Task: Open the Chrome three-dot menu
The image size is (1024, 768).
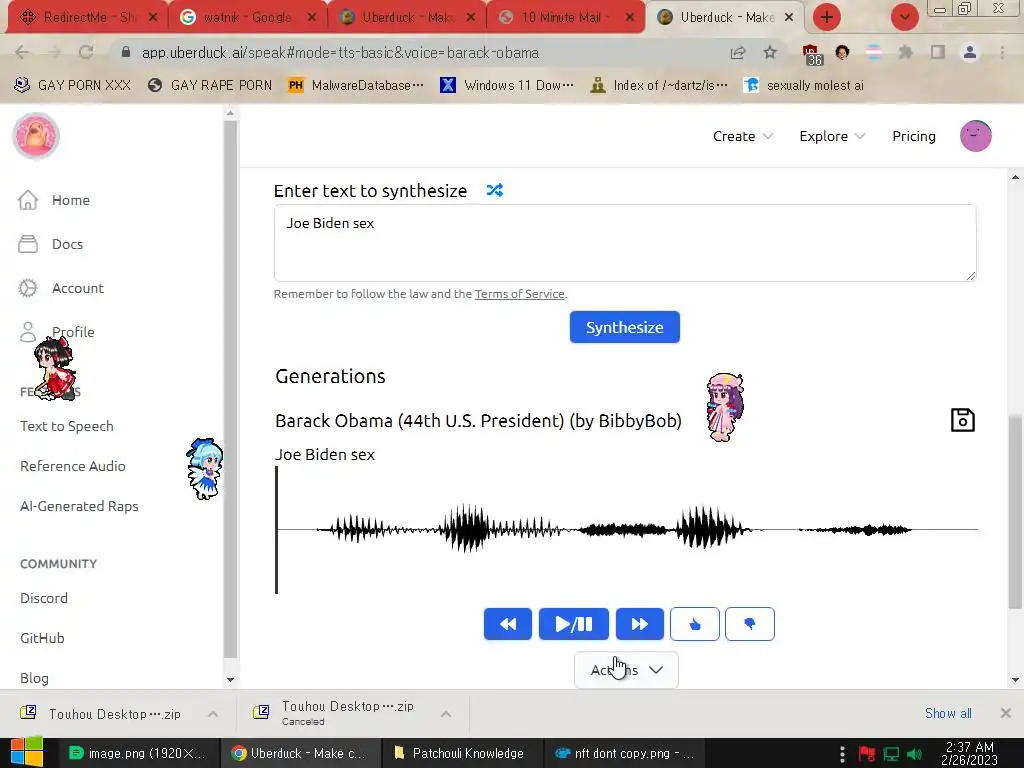Action: pyautogui.click(x=1002, y=52)
